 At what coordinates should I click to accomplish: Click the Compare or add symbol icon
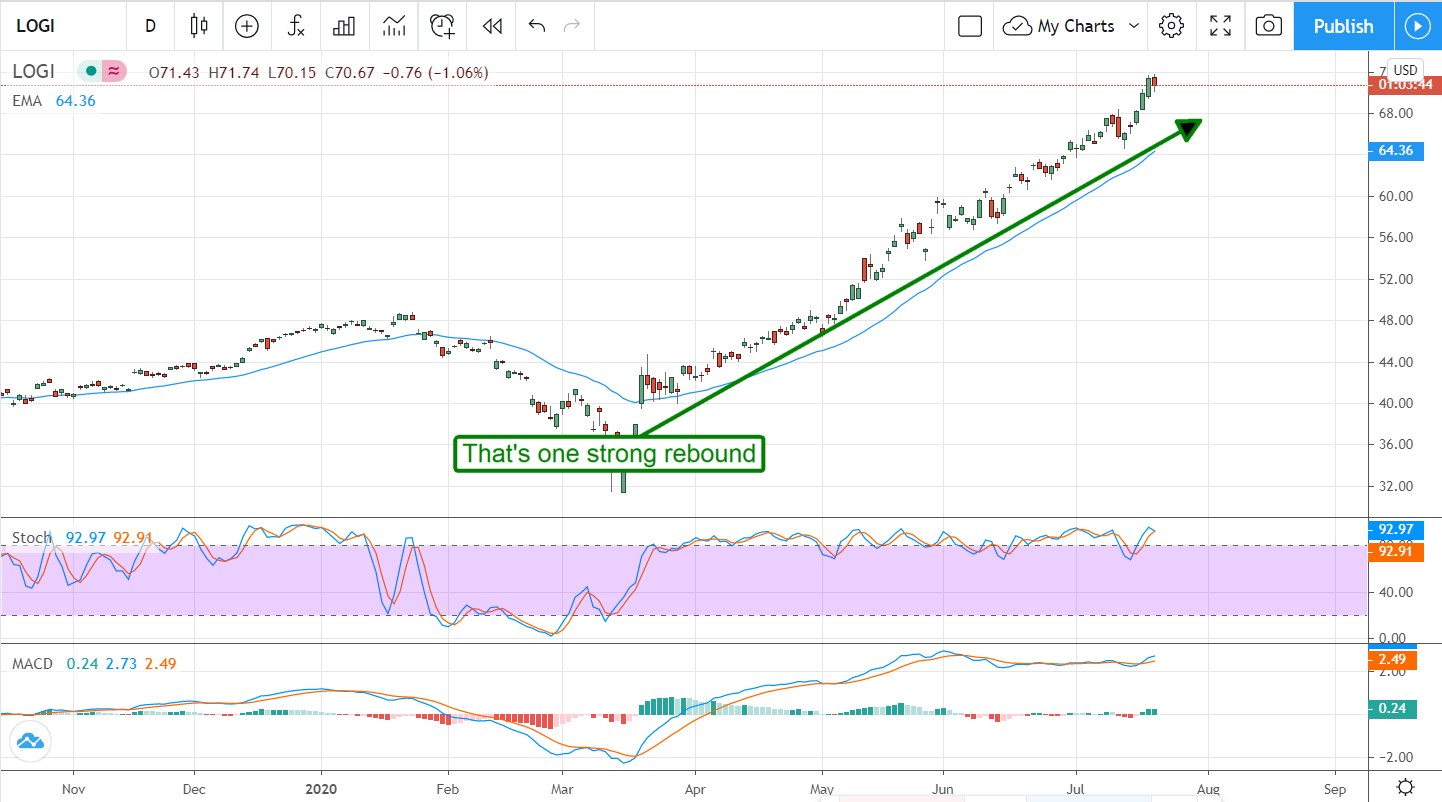tap(246, 26)
